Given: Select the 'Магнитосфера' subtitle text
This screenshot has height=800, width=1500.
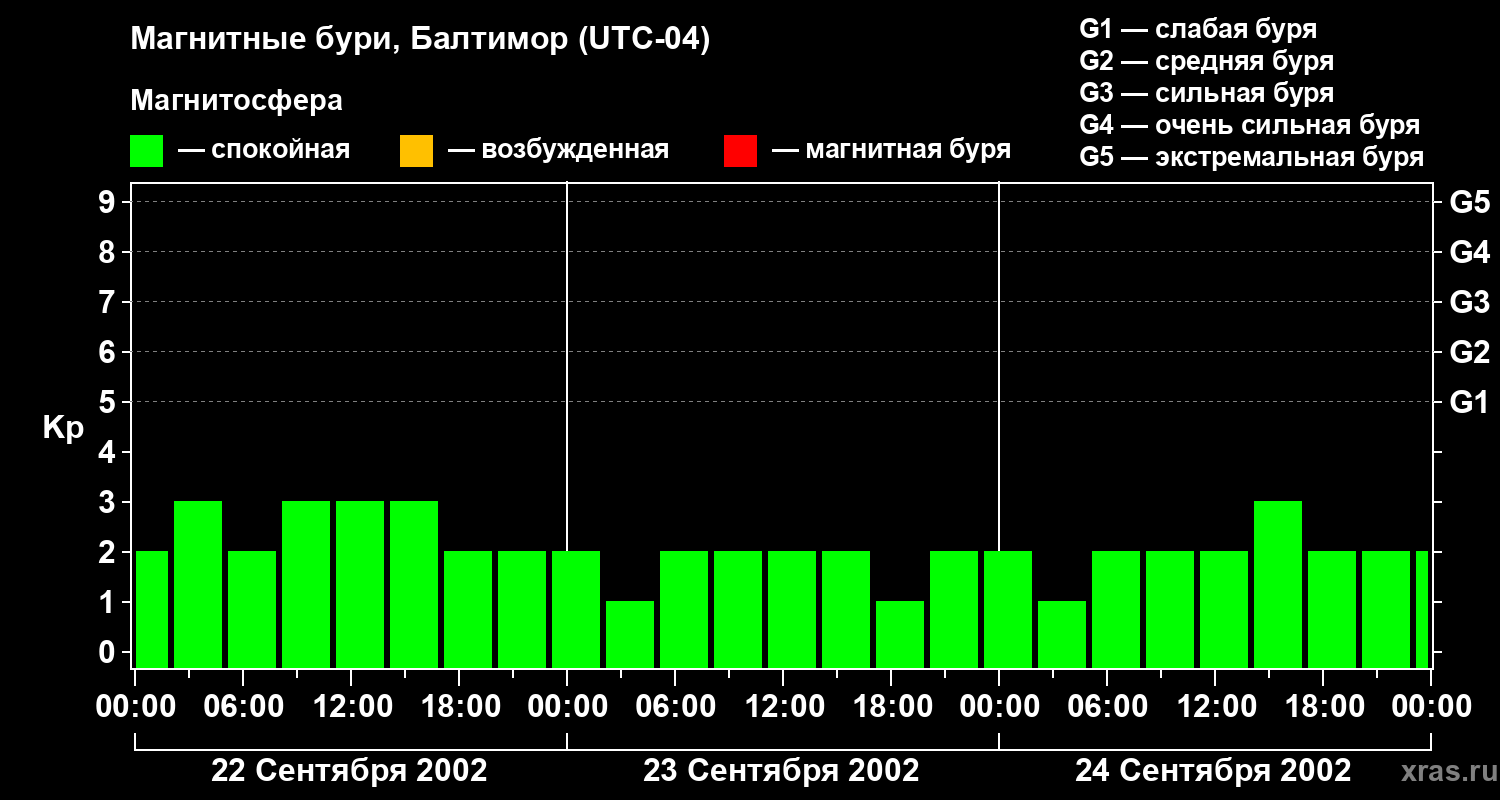Looking at the screenshot, I should coord(237,101).
